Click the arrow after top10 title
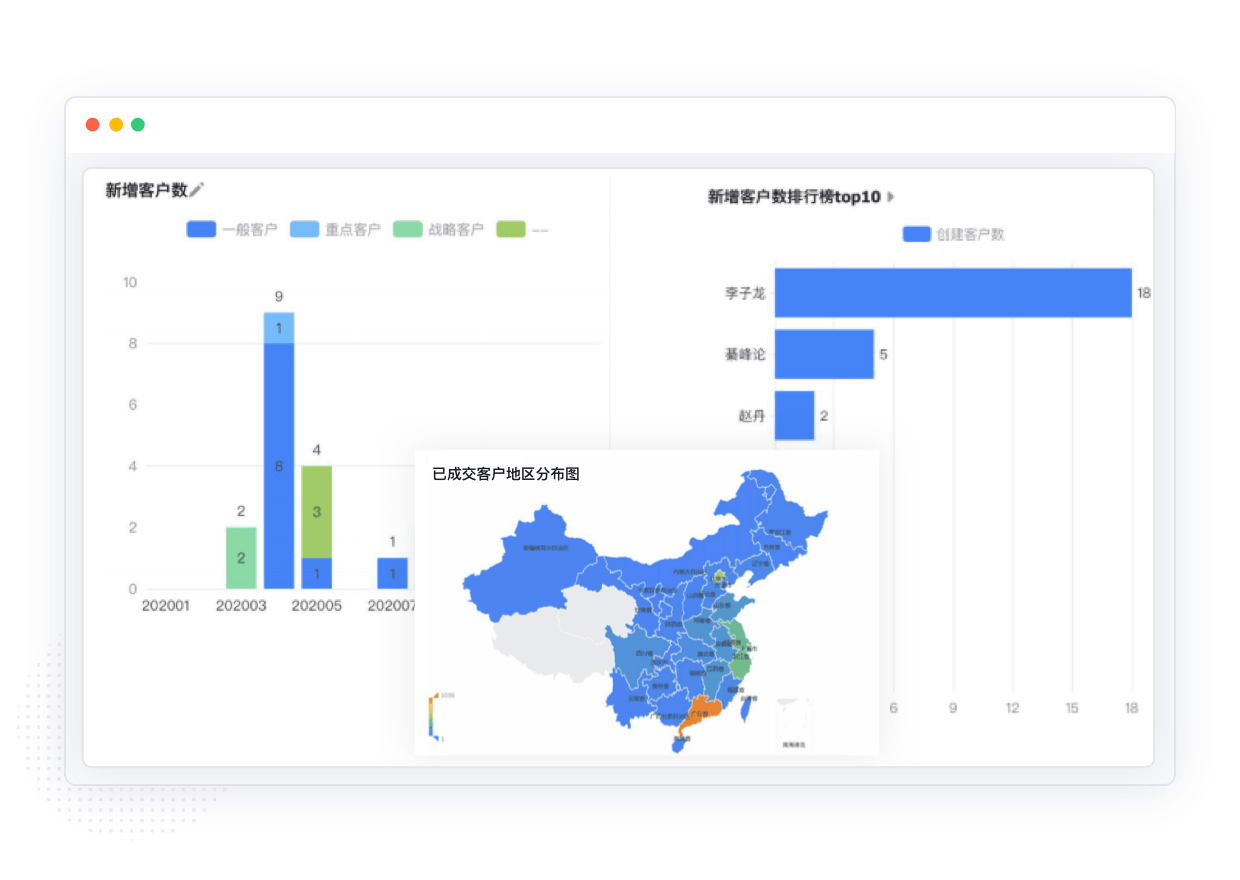 pos(889,197)
